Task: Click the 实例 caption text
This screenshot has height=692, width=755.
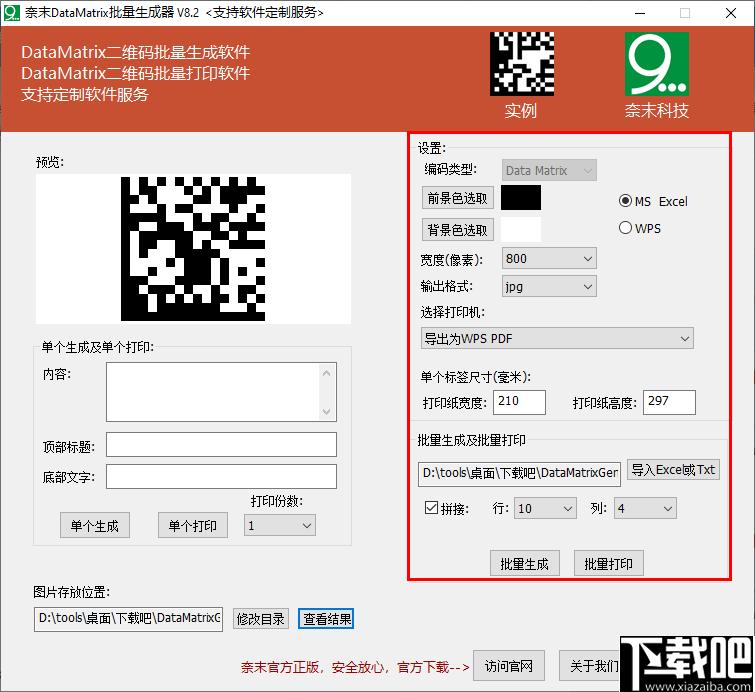Action: click(x=521, y=111)
